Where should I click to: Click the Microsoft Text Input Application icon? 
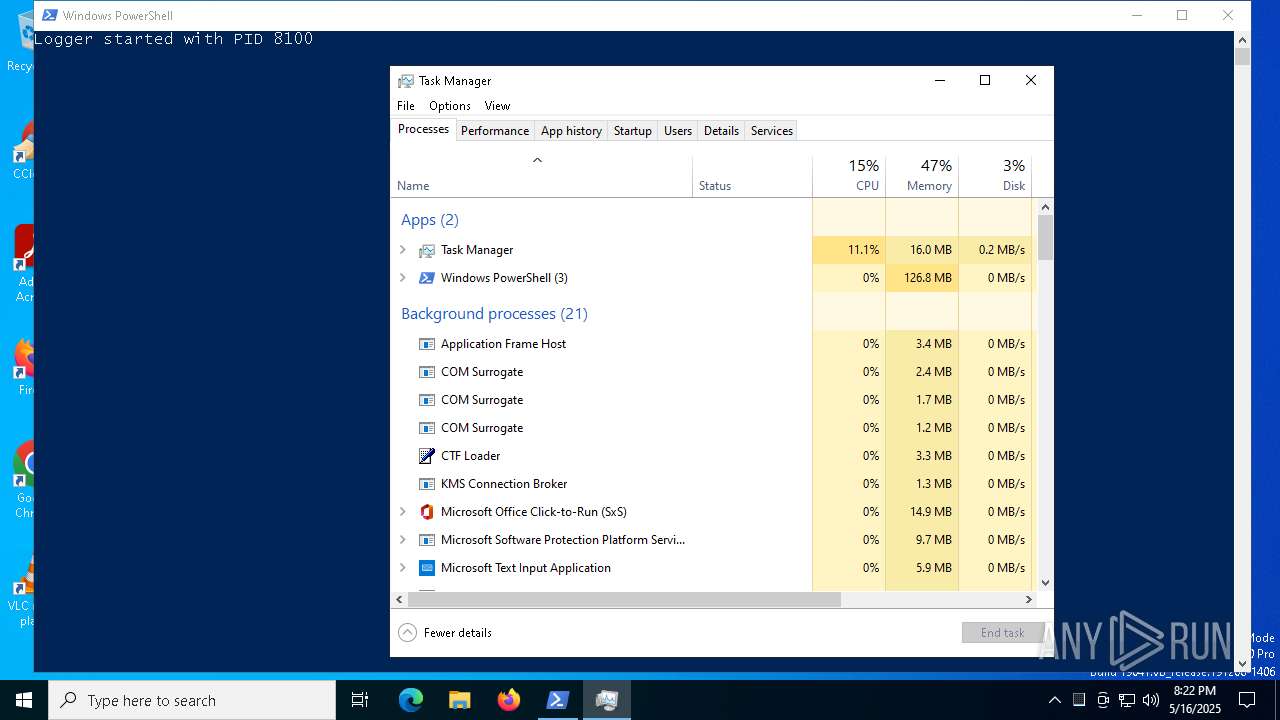point(427,568)
